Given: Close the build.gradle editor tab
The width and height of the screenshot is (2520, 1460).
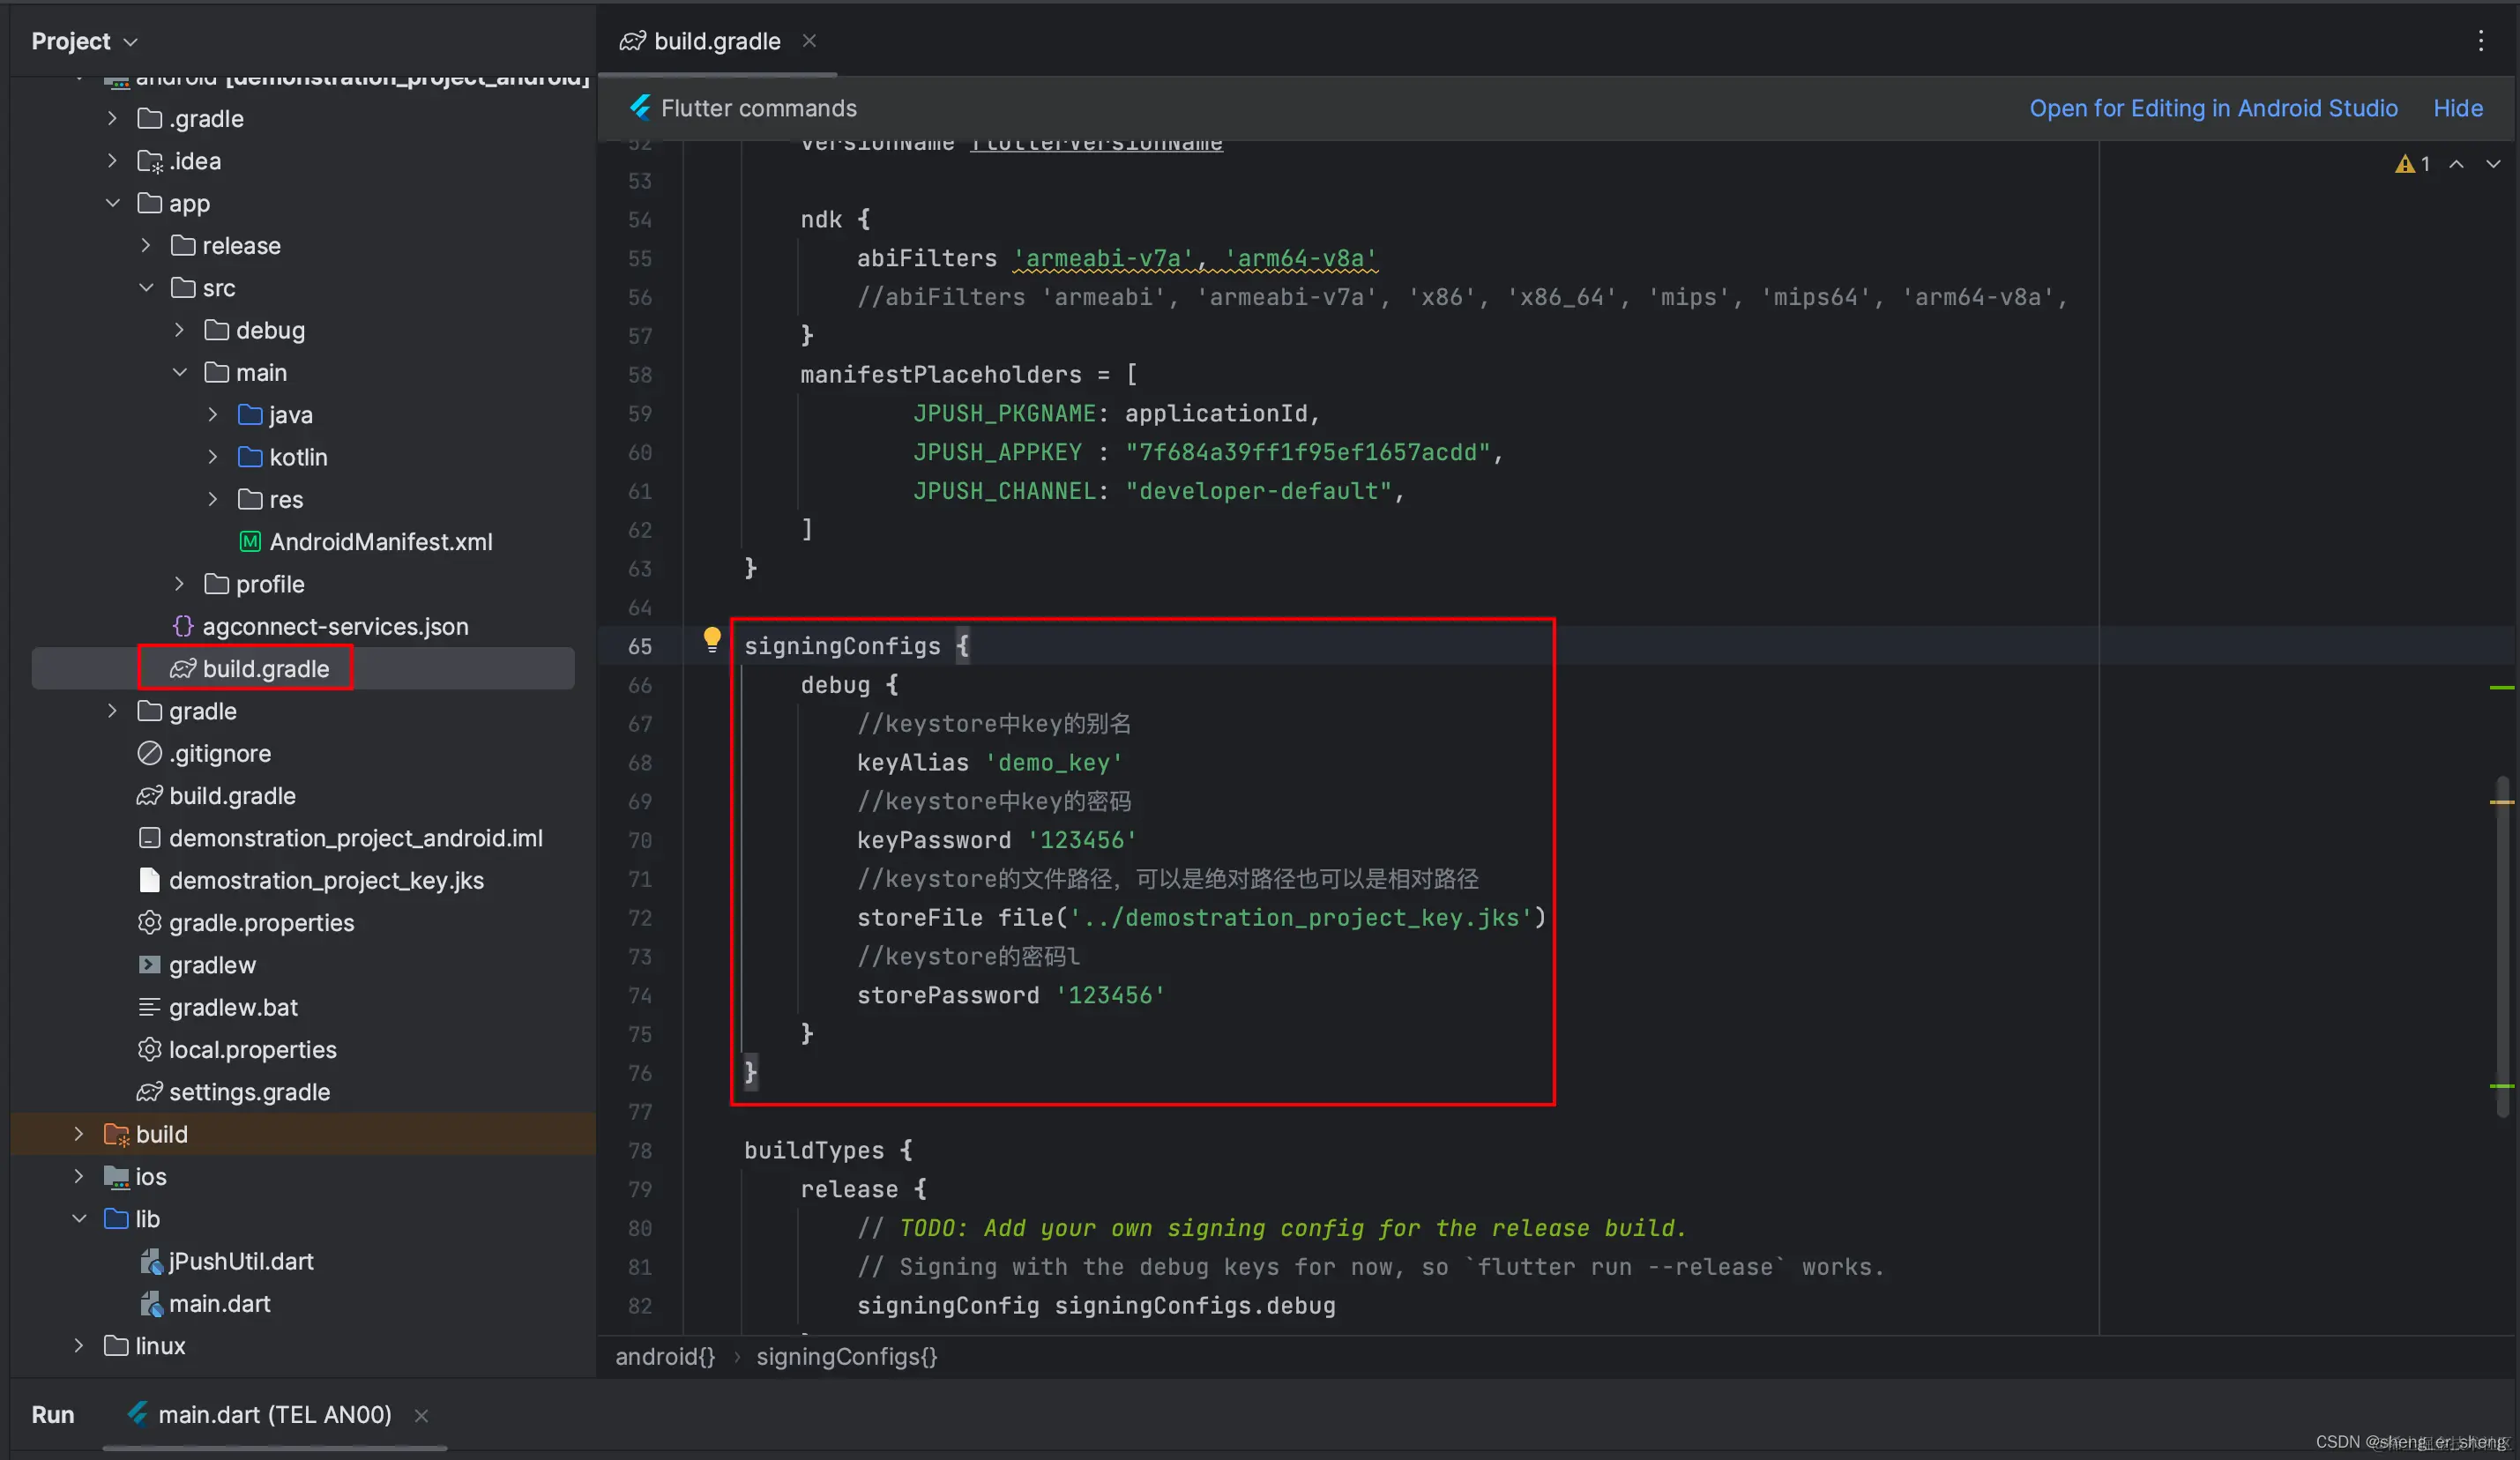Looking at the screenshot, I should [x=809, y=41].
